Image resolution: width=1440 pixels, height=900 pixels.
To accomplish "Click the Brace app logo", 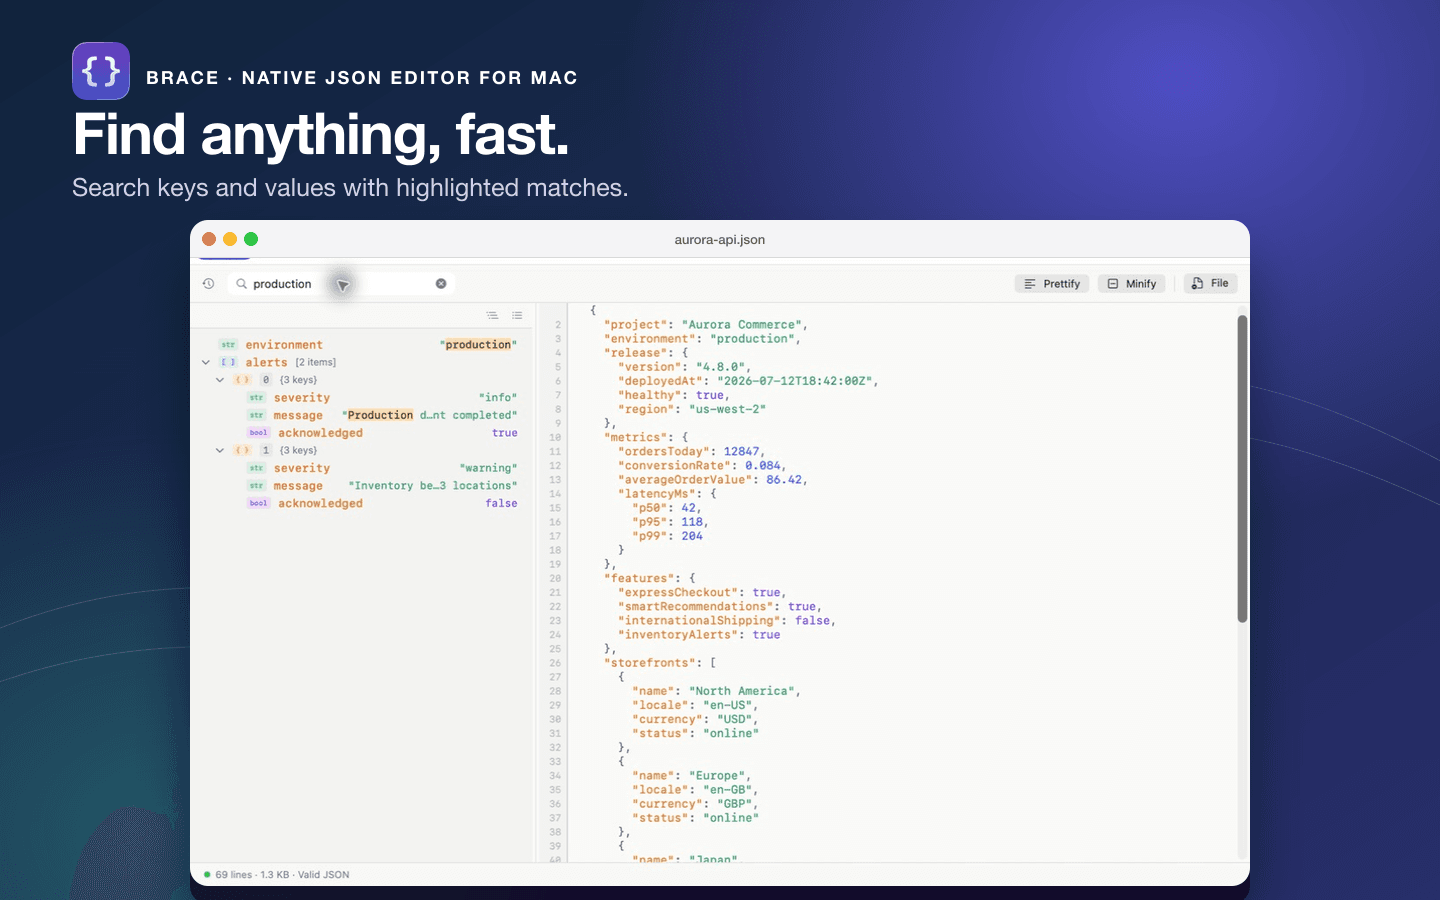I will coord(101,71).
